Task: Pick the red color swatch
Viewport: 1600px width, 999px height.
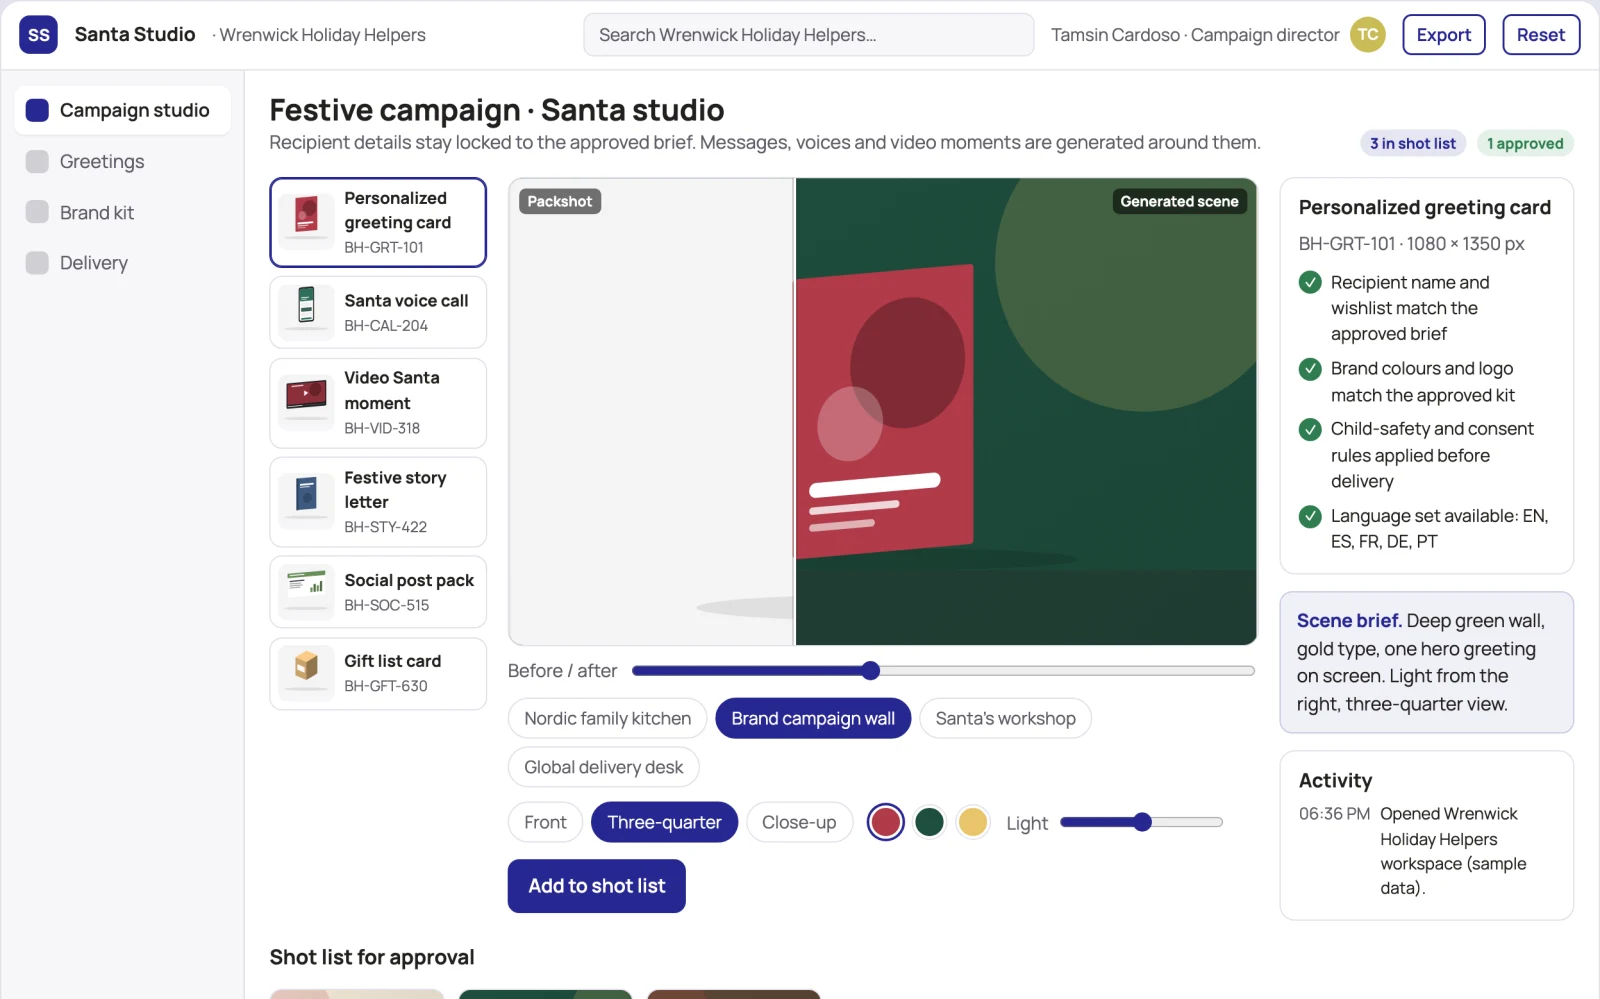Action: [885, 822]
